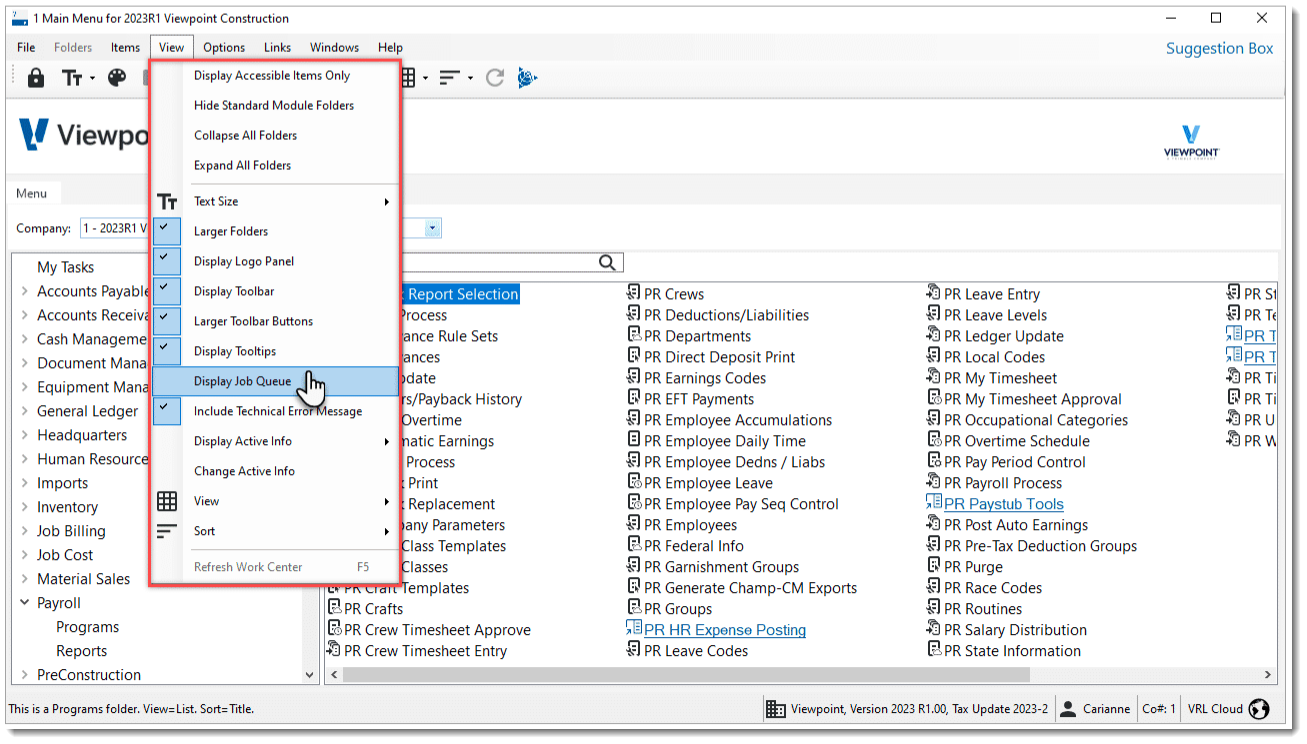Select Reports under Payroll
The image size is (1307, 744).
(81, 651)
